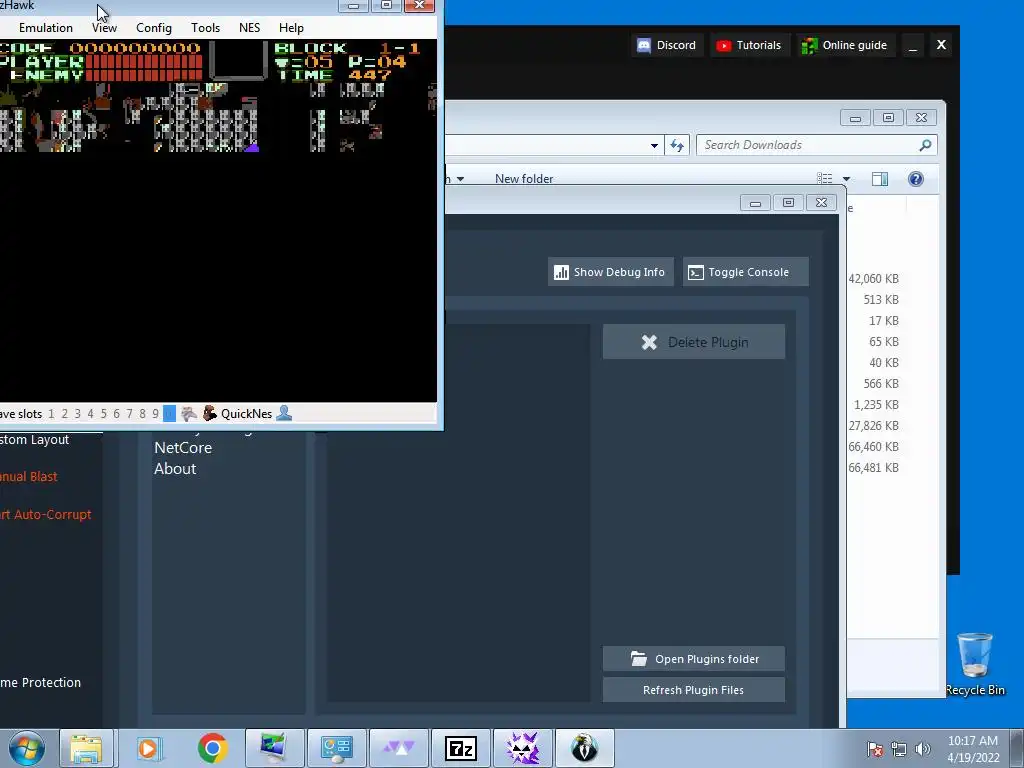
Task: Open the Help menu in BizHawk
Action: click(291, 28)
